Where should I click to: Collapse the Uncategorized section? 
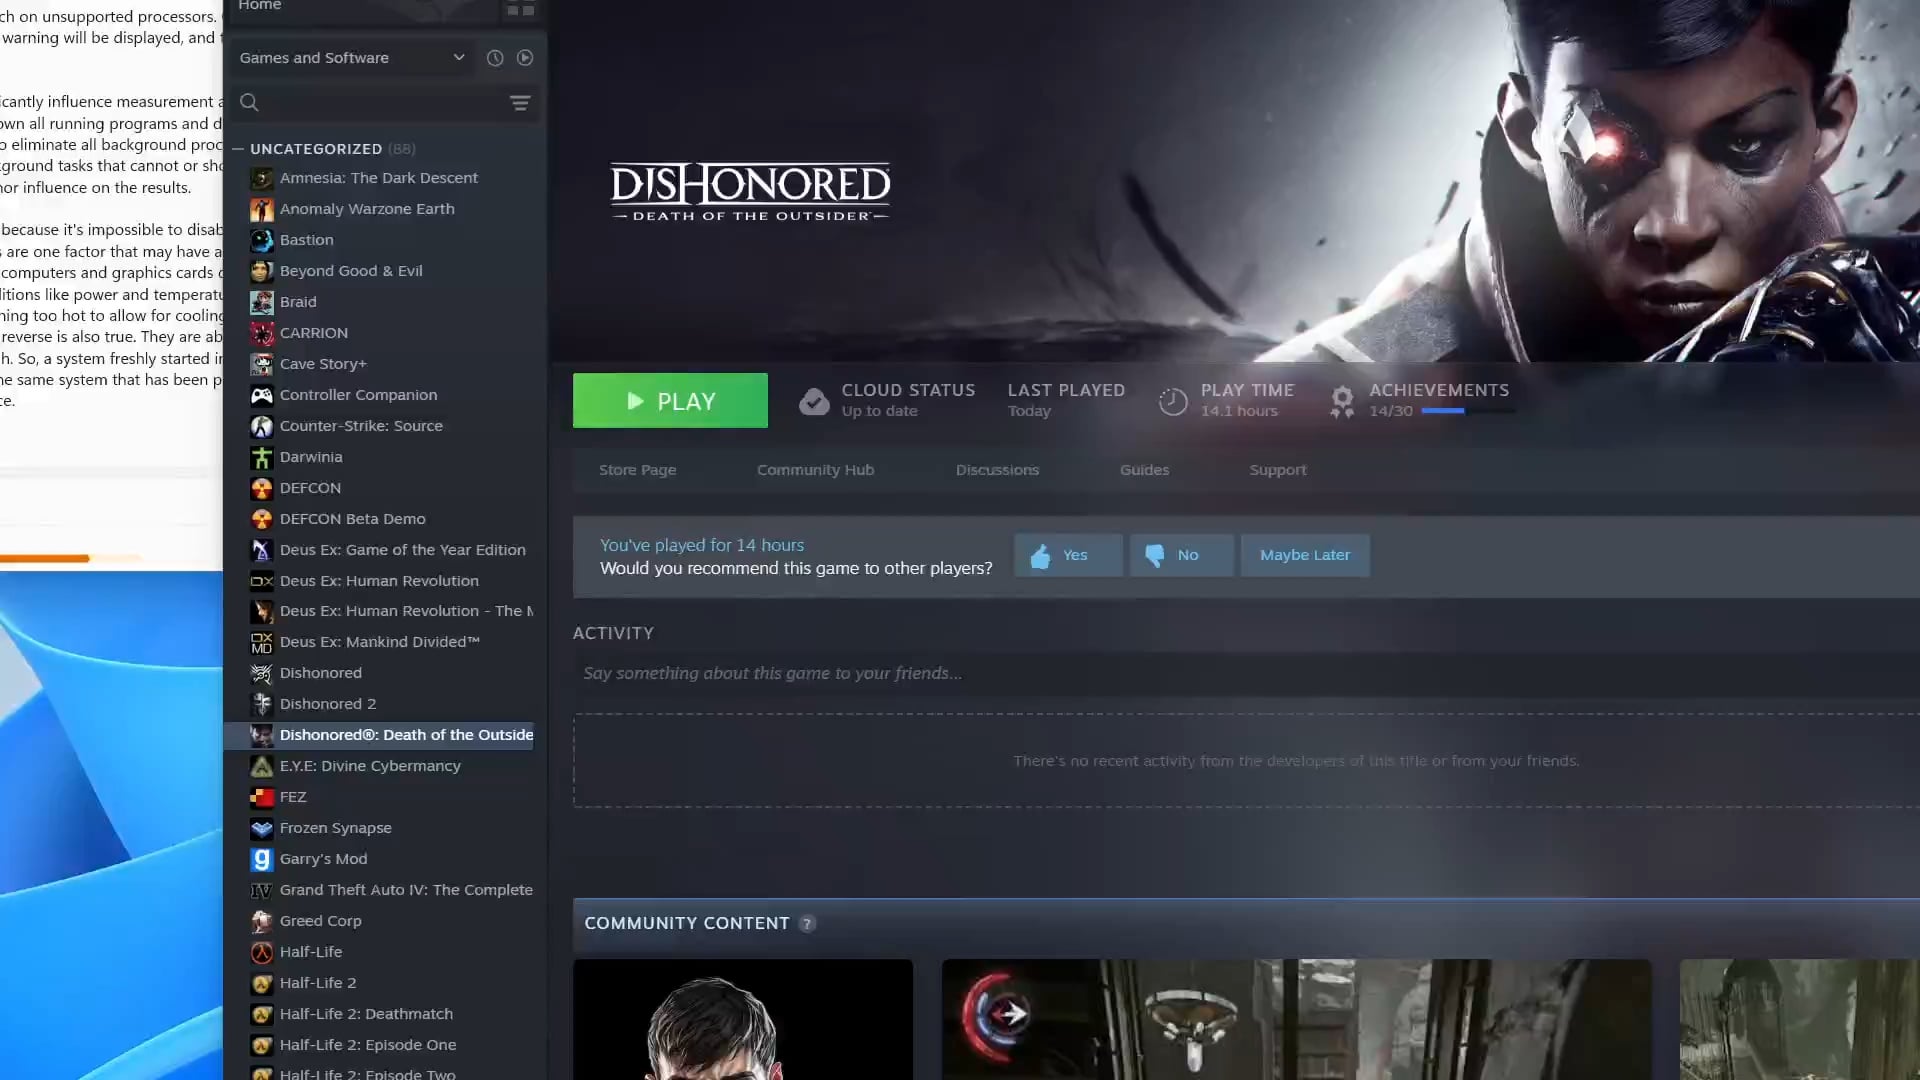[x=238, y=149]
